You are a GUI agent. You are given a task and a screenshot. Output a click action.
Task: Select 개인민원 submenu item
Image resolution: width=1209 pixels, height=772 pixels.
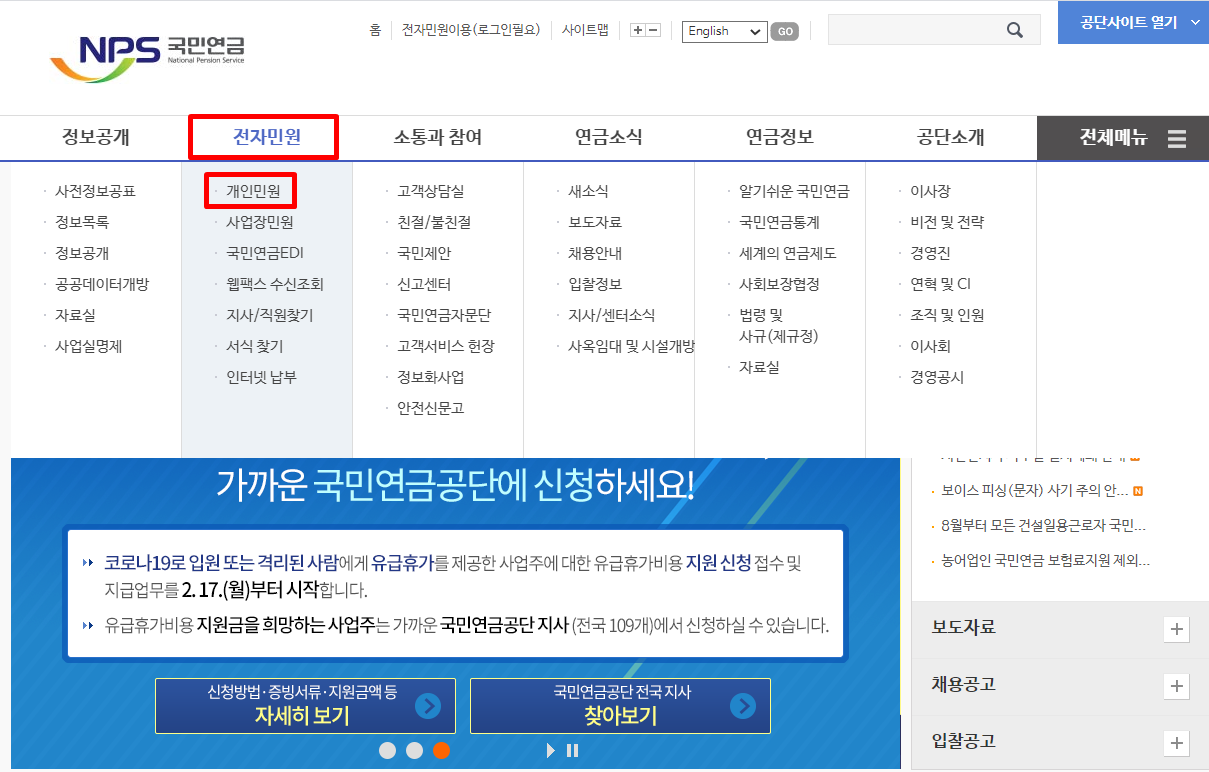click(x=254, y=191)
